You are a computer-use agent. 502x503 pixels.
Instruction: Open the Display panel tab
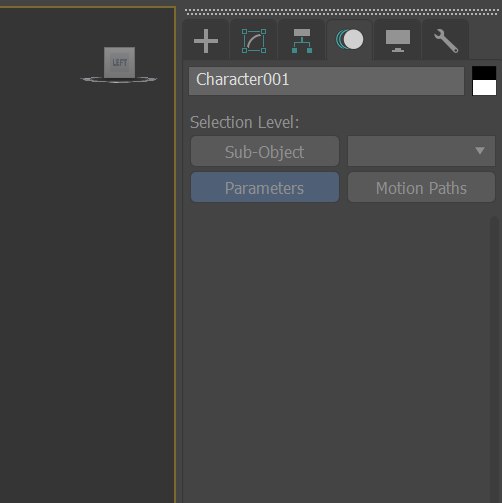[397, 41]
